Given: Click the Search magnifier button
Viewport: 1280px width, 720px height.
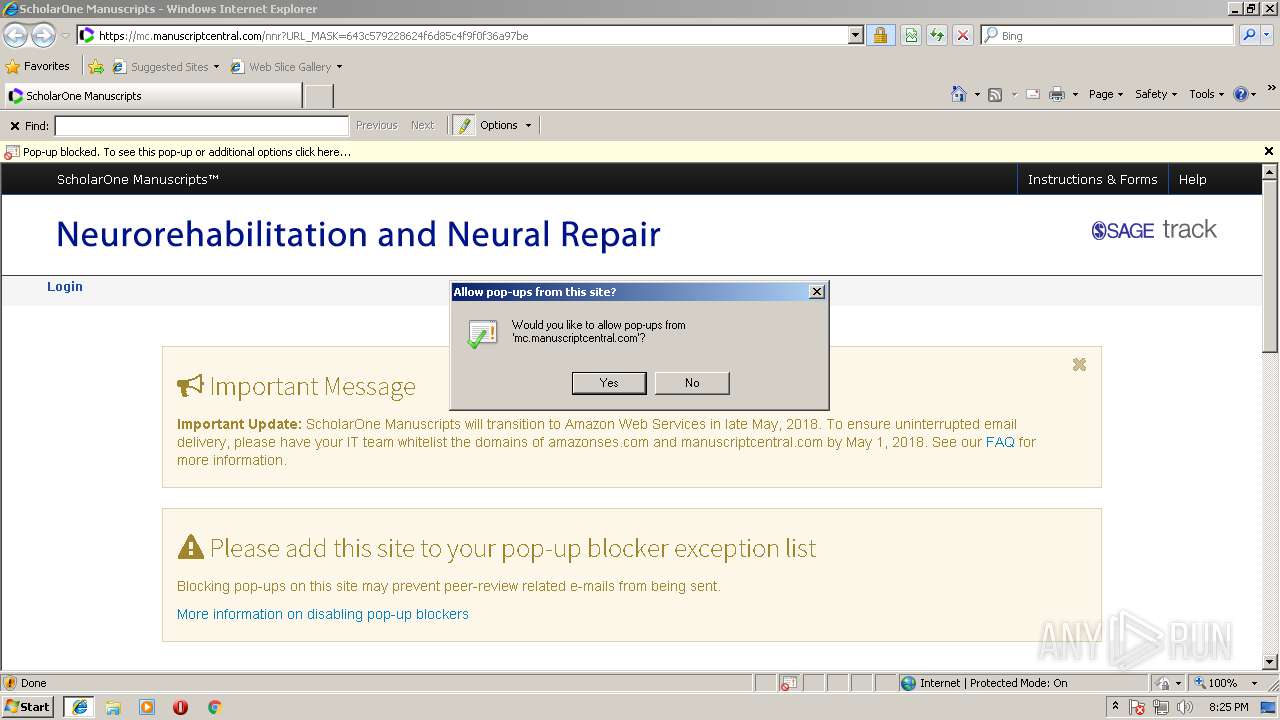Looking at the screenshot, I should coord(1248,35).
